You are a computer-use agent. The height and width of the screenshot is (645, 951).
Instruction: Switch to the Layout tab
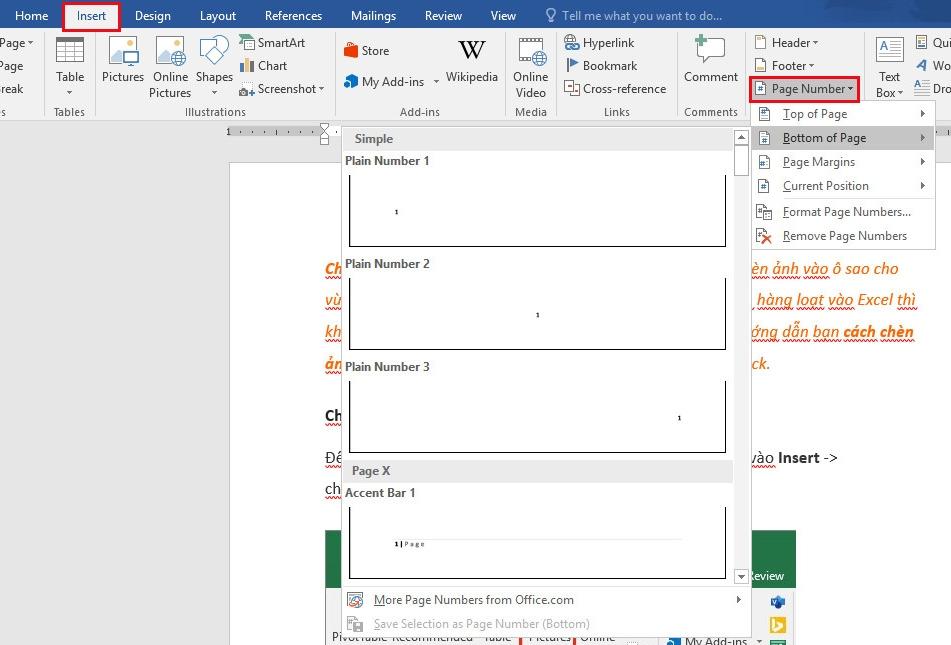pyautogui.click(x=218, y=16)
